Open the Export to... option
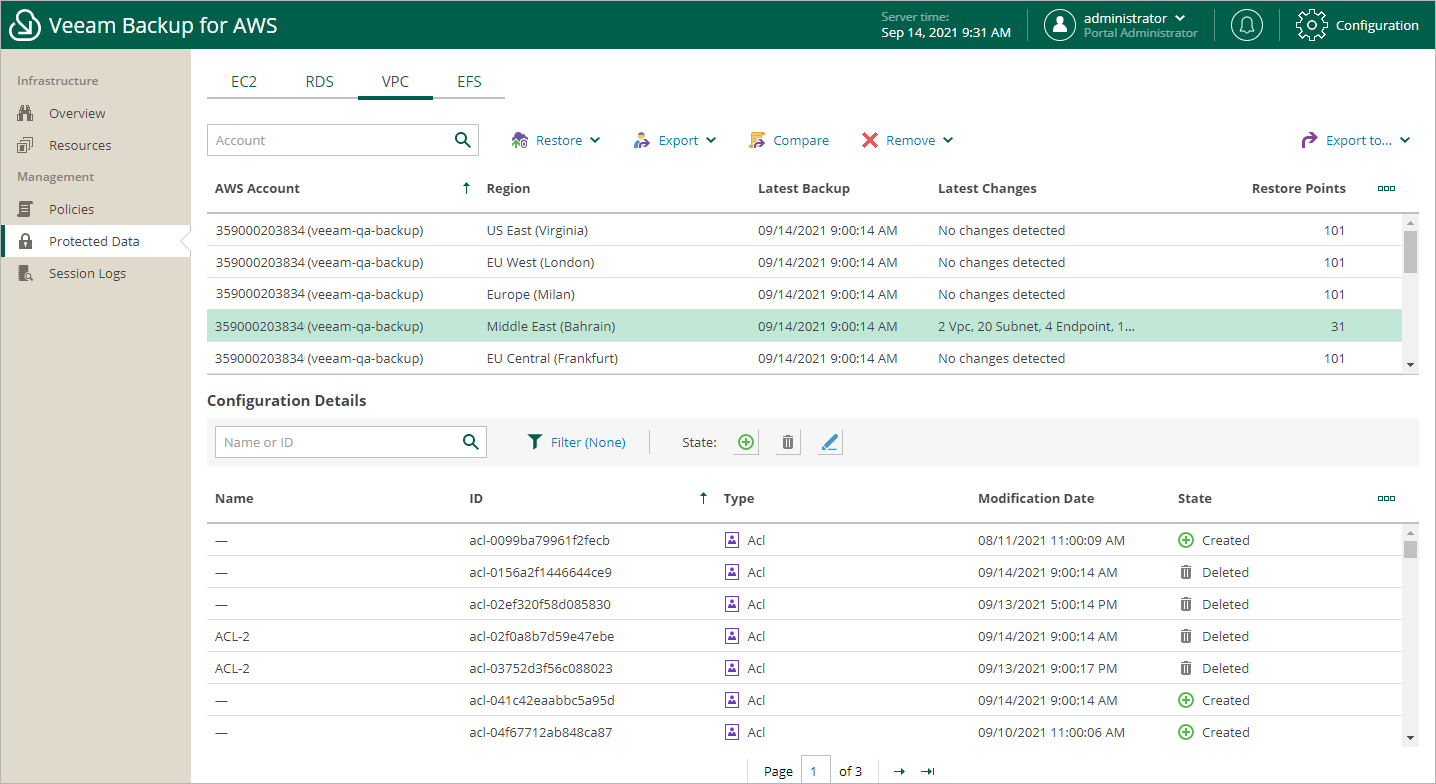 click(x=1355, y=140)
